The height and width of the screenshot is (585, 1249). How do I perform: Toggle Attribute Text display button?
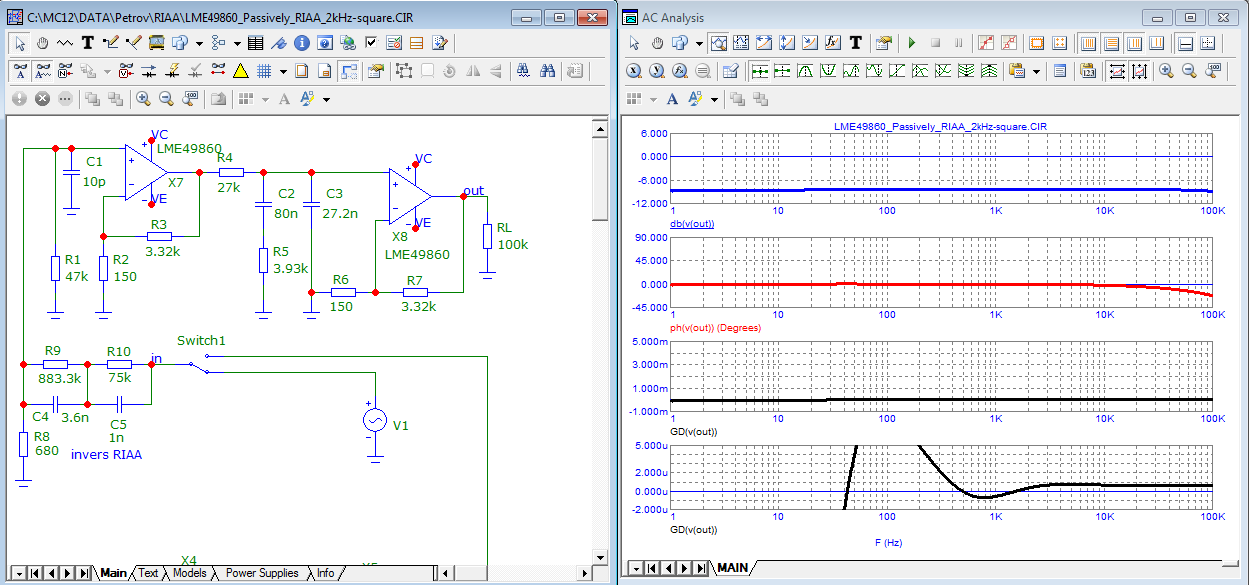tap(20, 71)
